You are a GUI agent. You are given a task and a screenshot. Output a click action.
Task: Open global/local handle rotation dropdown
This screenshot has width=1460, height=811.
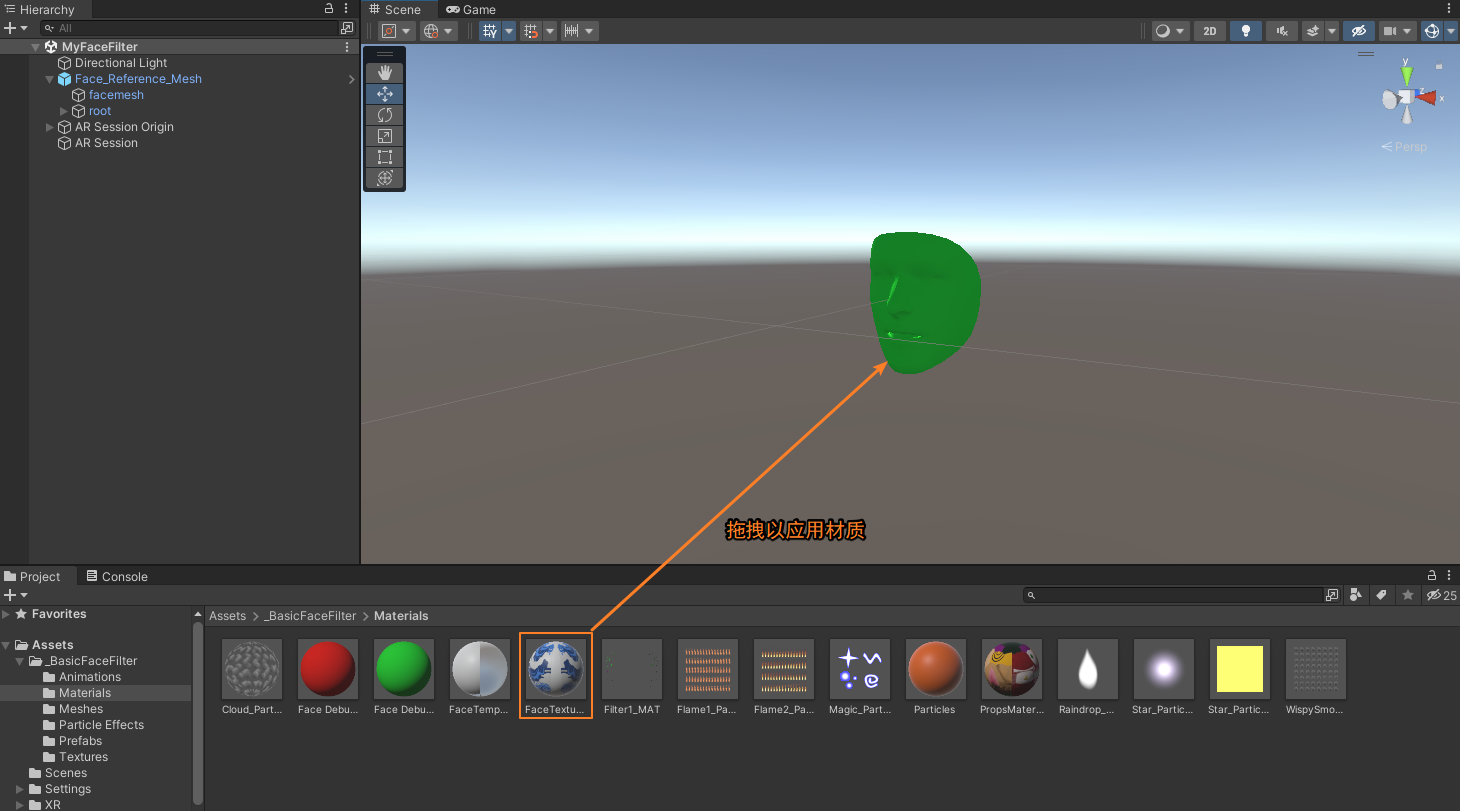(x=438, y=31)
